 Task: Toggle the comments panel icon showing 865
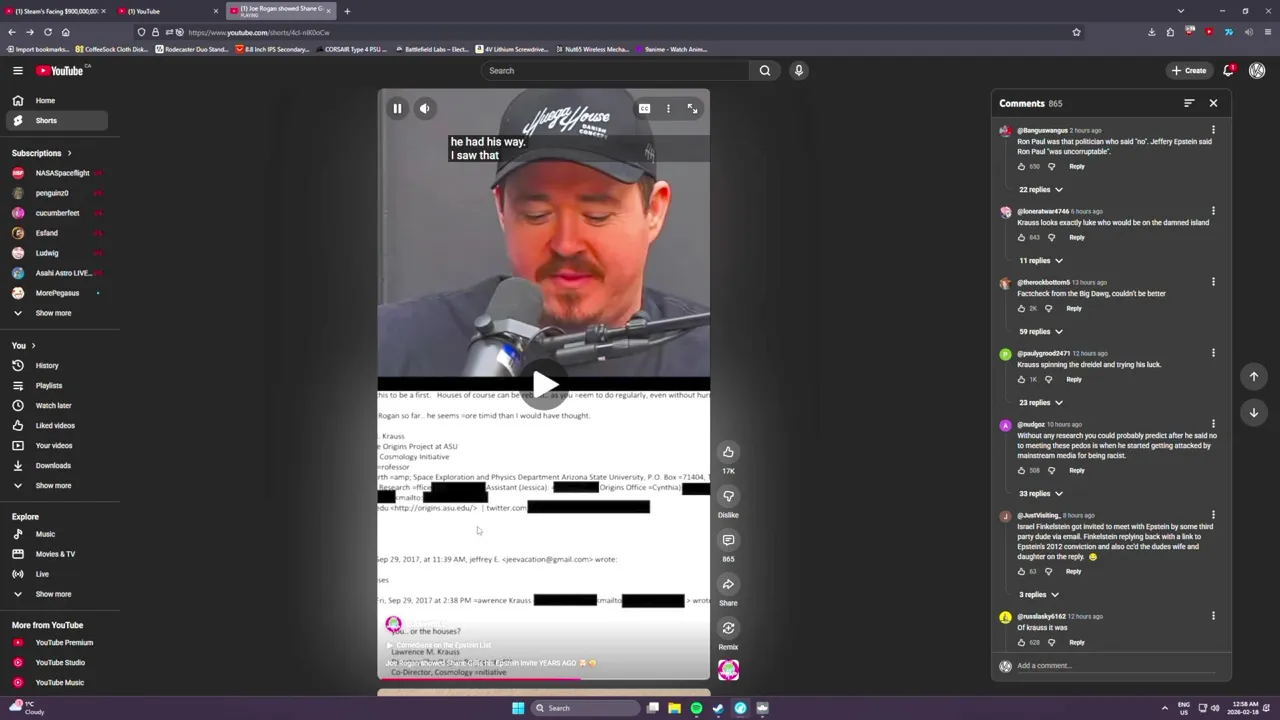pos(728,540)
